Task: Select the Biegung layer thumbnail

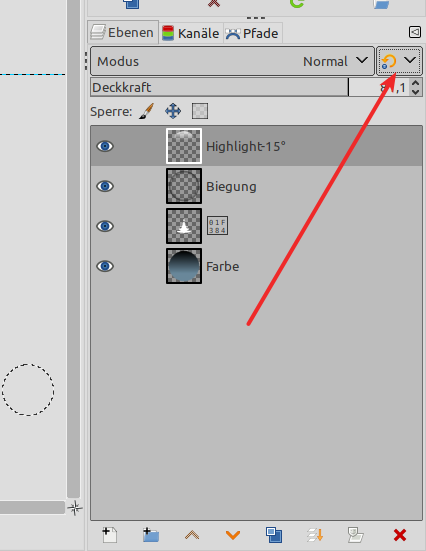Action: pyautogui.click(x=184, y=186)
